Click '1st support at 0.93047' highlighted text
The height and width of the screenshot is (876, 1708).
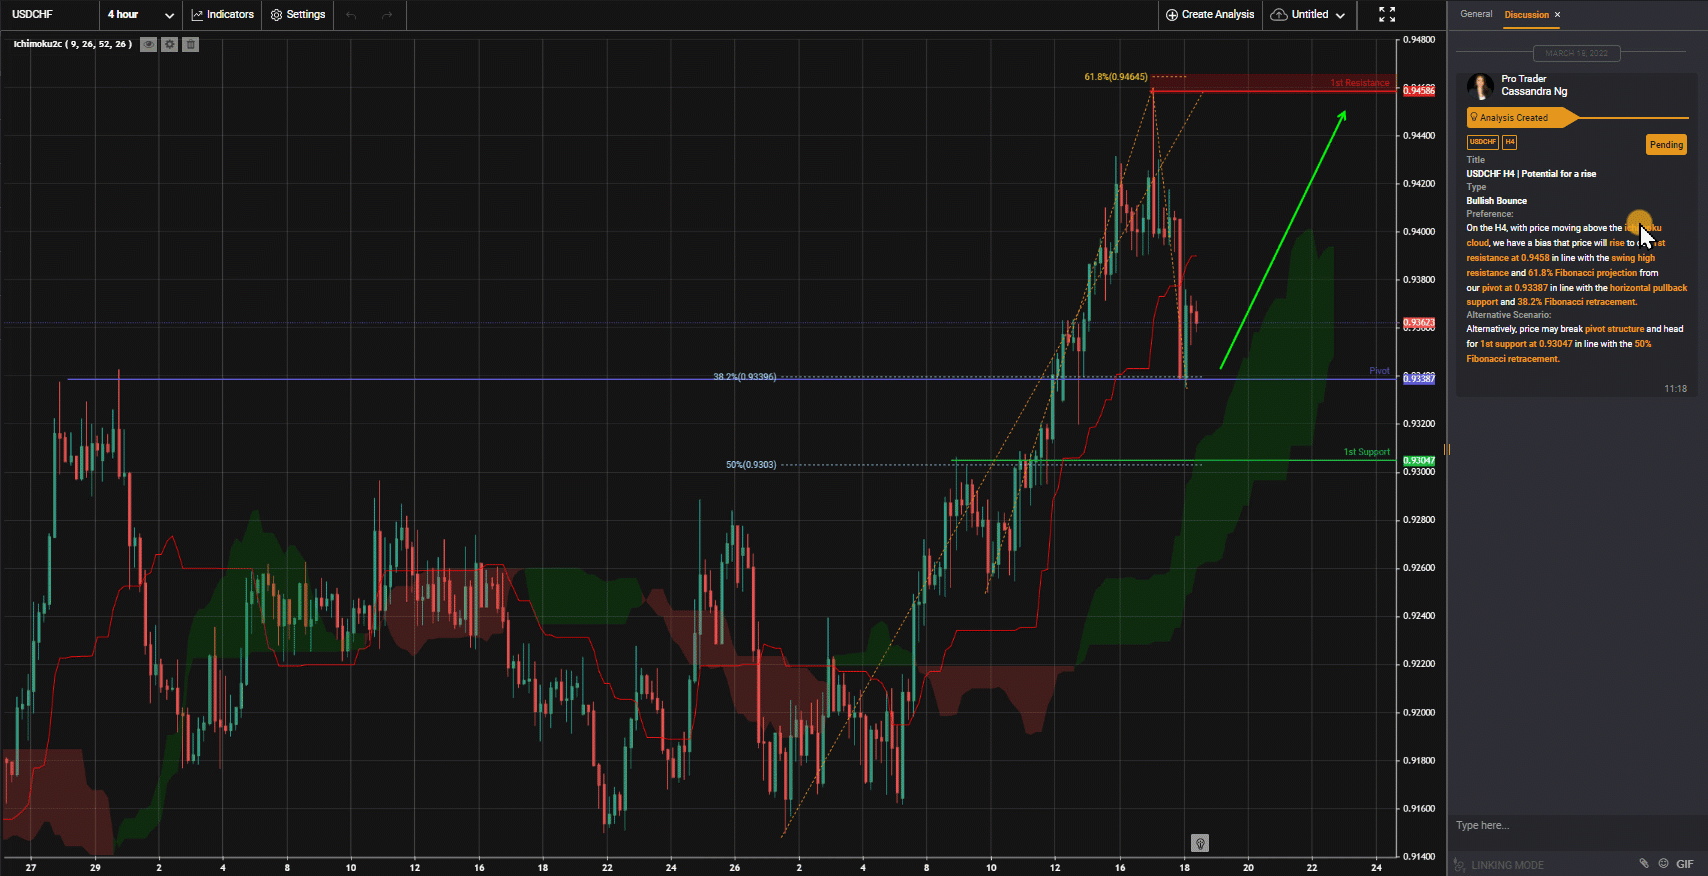tap(1526, 344)
